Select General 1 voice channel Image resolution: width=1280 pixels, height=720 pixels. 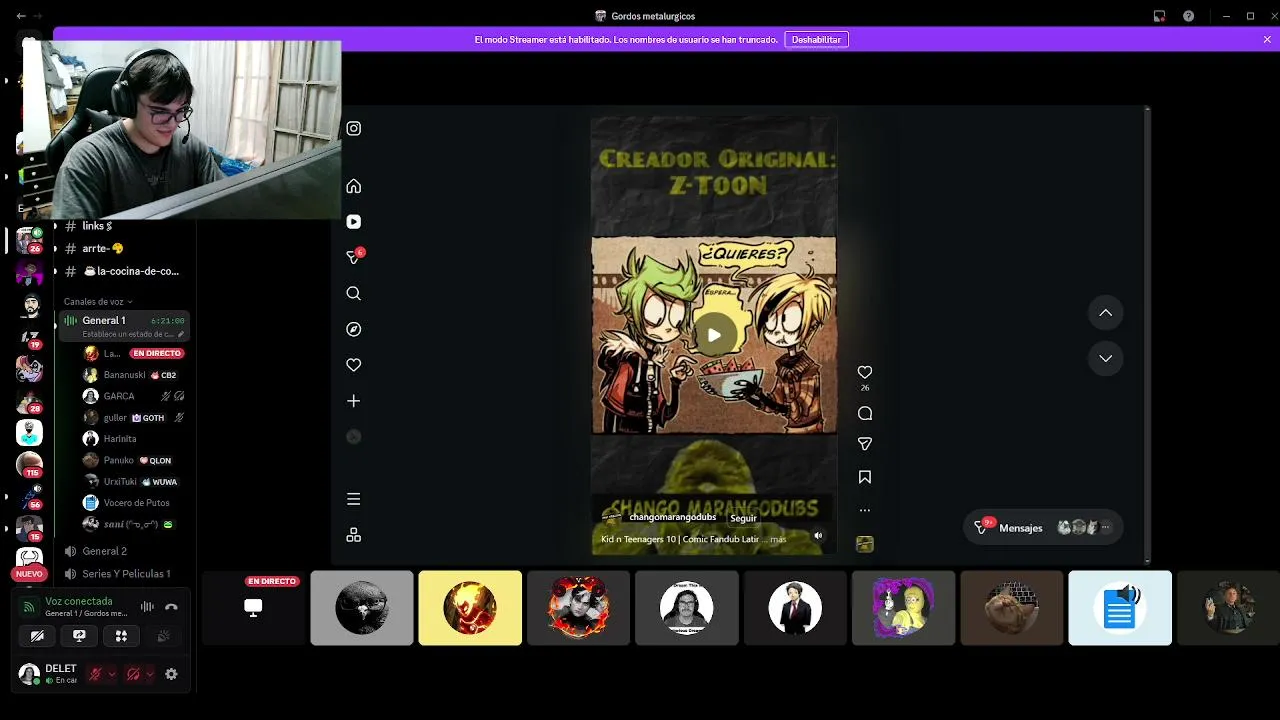[x=122, y=320]
